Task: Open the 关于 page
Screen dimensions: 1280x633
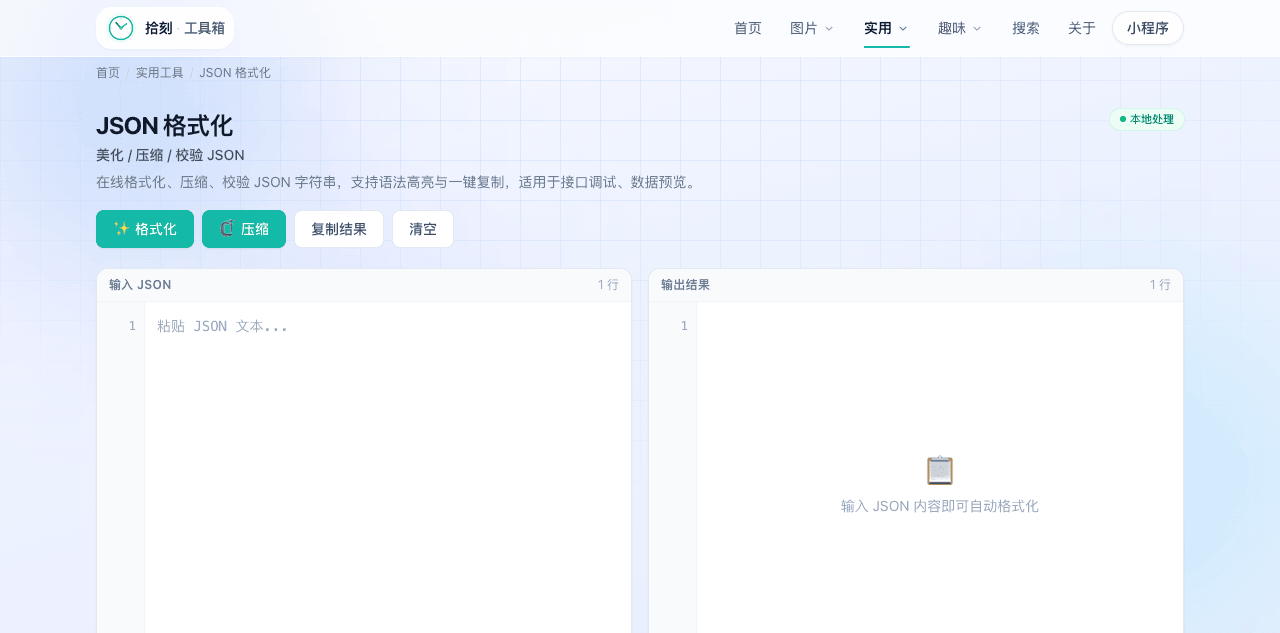Action: (1082, 28)
